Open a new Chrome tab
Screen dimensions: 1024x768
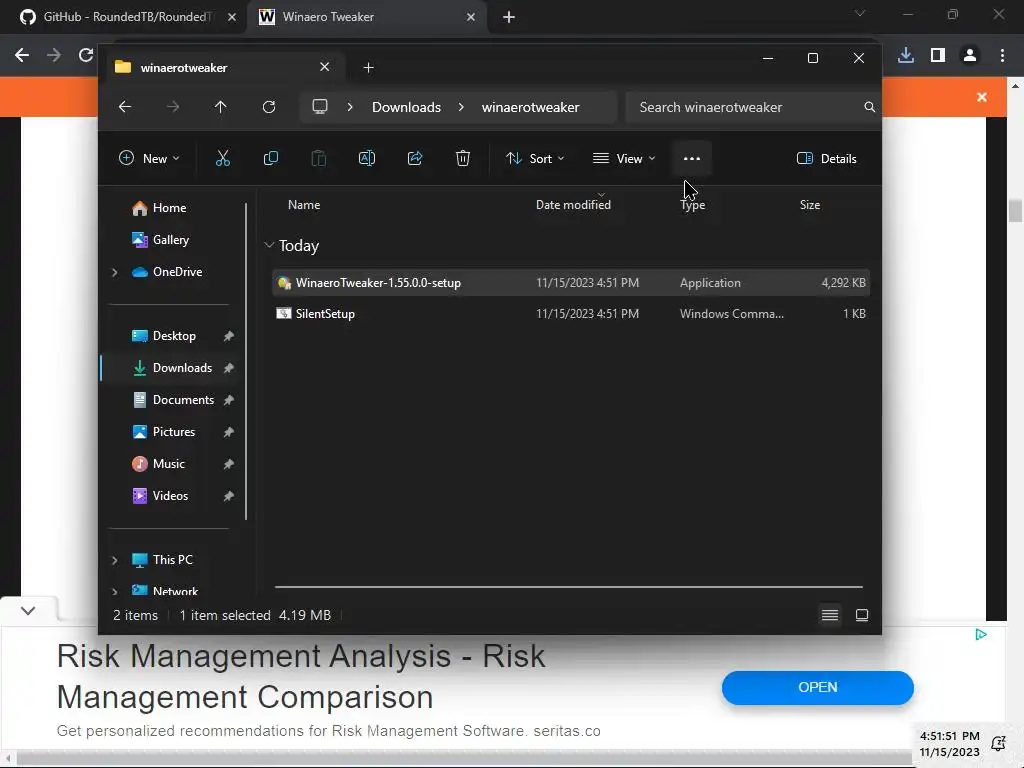509,17
